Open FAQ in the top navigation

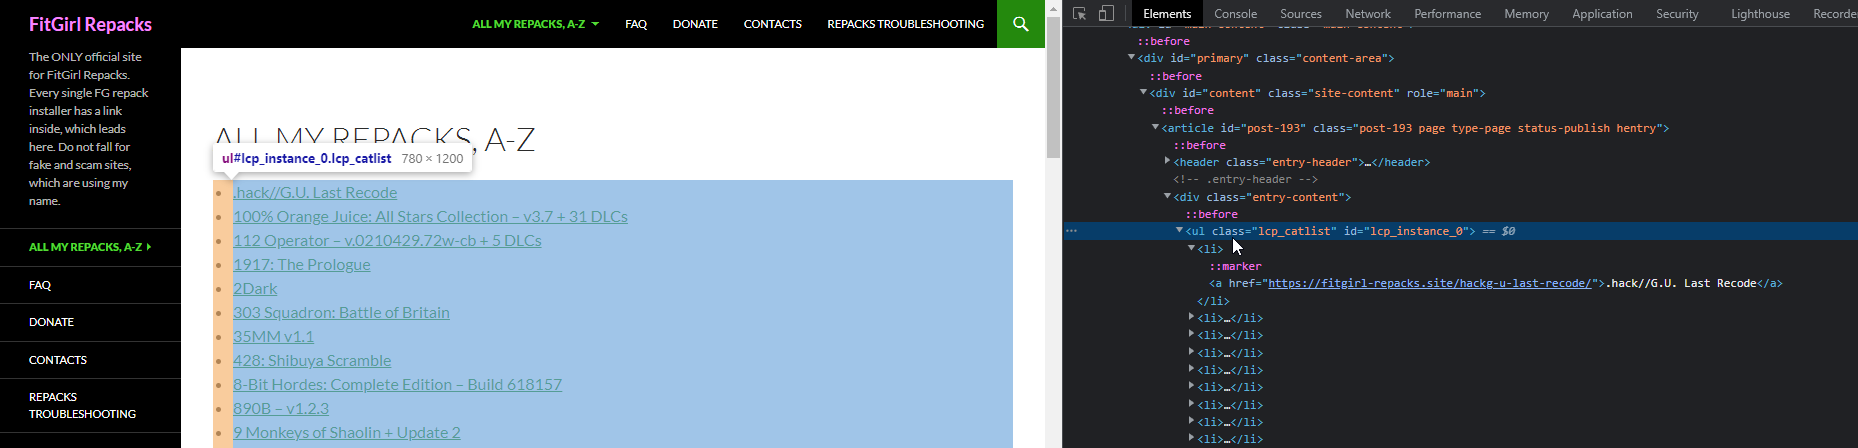click(636, 24)
